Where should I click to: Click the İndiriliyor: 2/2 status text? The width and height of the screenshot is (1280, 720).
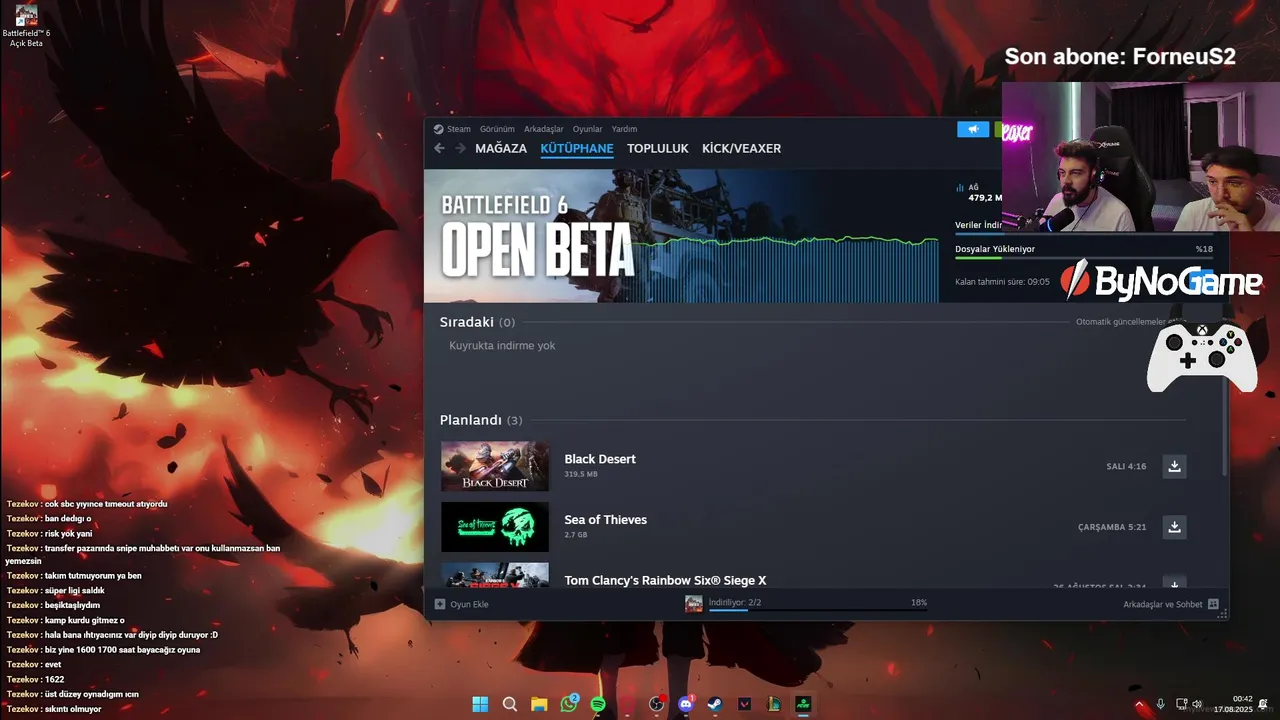[x=734, y=602]
